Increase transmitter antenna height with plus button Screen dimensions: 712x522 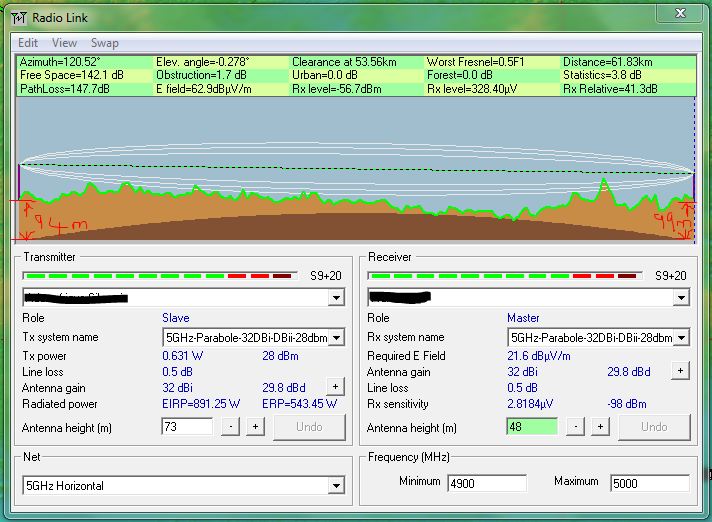point(255,427)
